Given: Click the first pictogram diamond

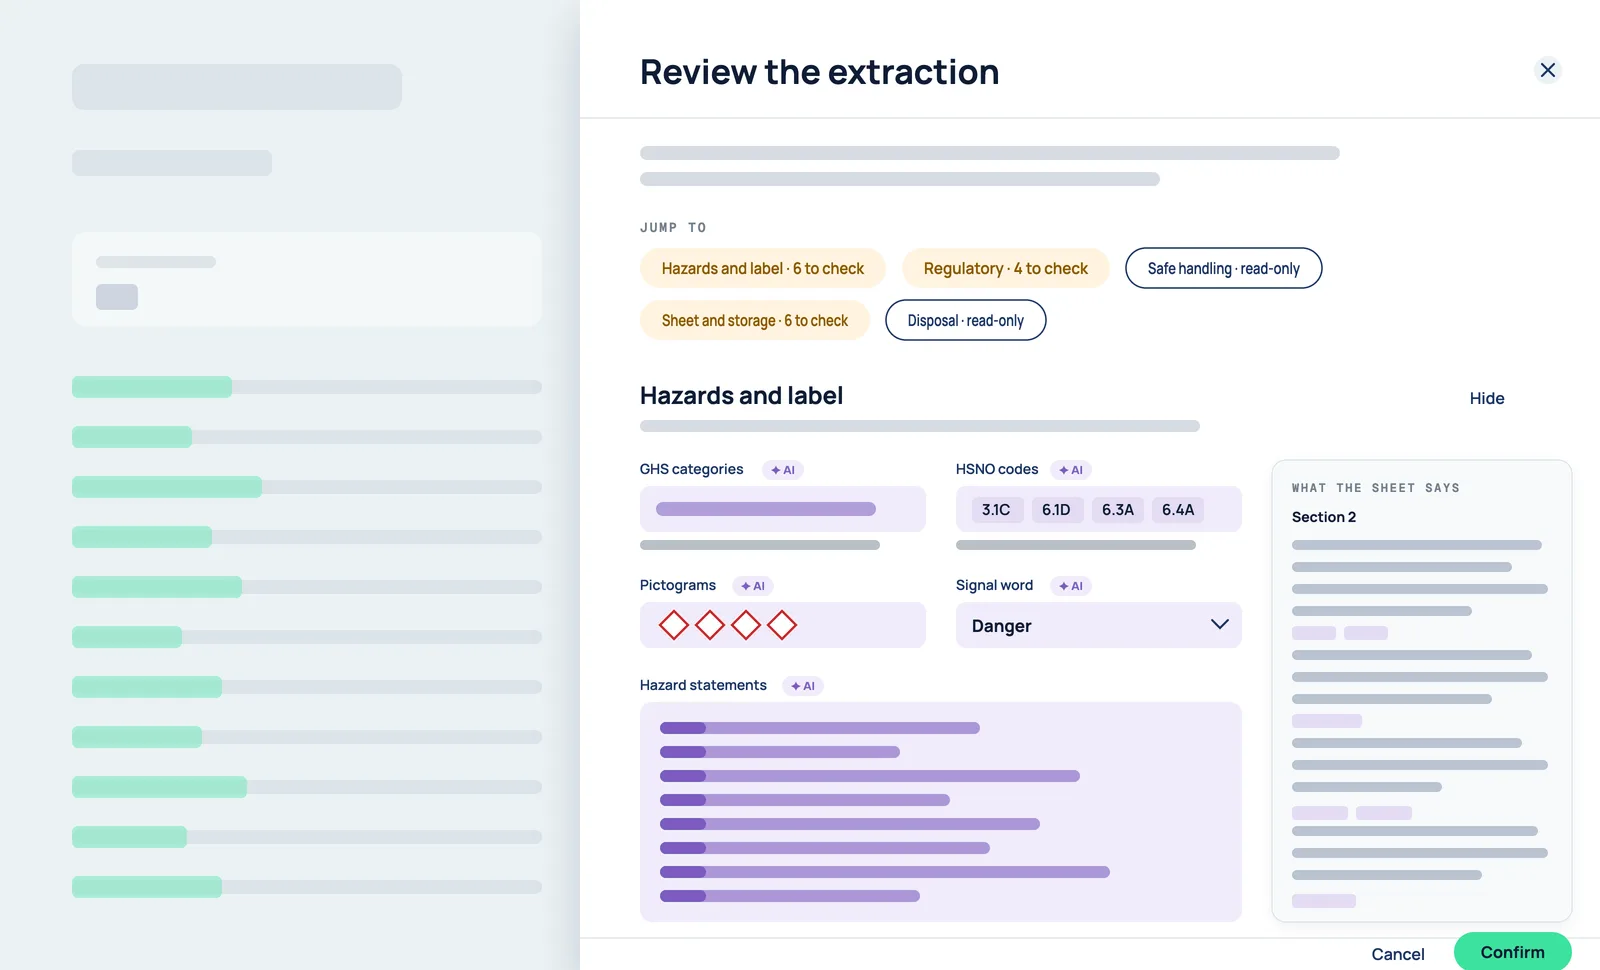Looking at the screenshot, I should tap(674, 625).
